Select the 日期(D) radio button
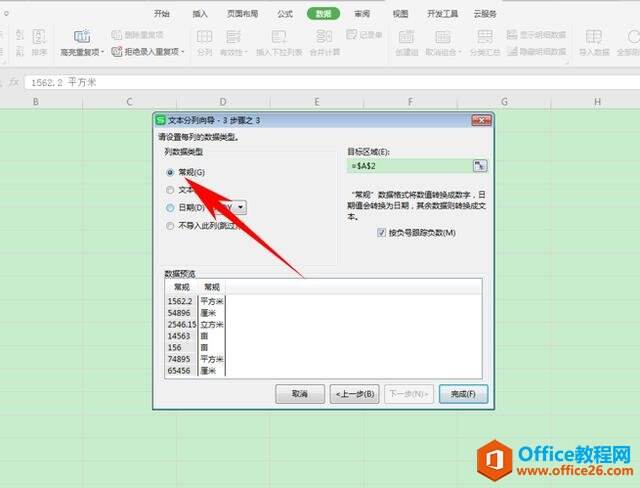Image resolution: width=640 pixels, height=488 pixels. [x=170, y=208]
